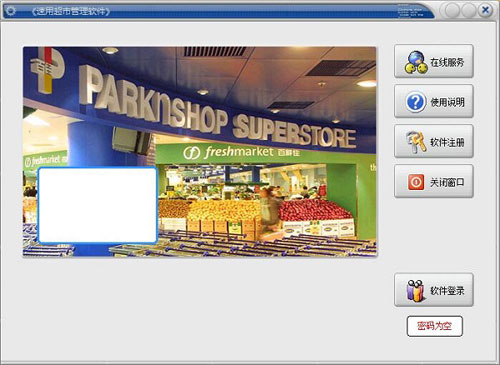Open the 使用说明 instructions button
Screen dimensions: 500x365
point(434,101)
